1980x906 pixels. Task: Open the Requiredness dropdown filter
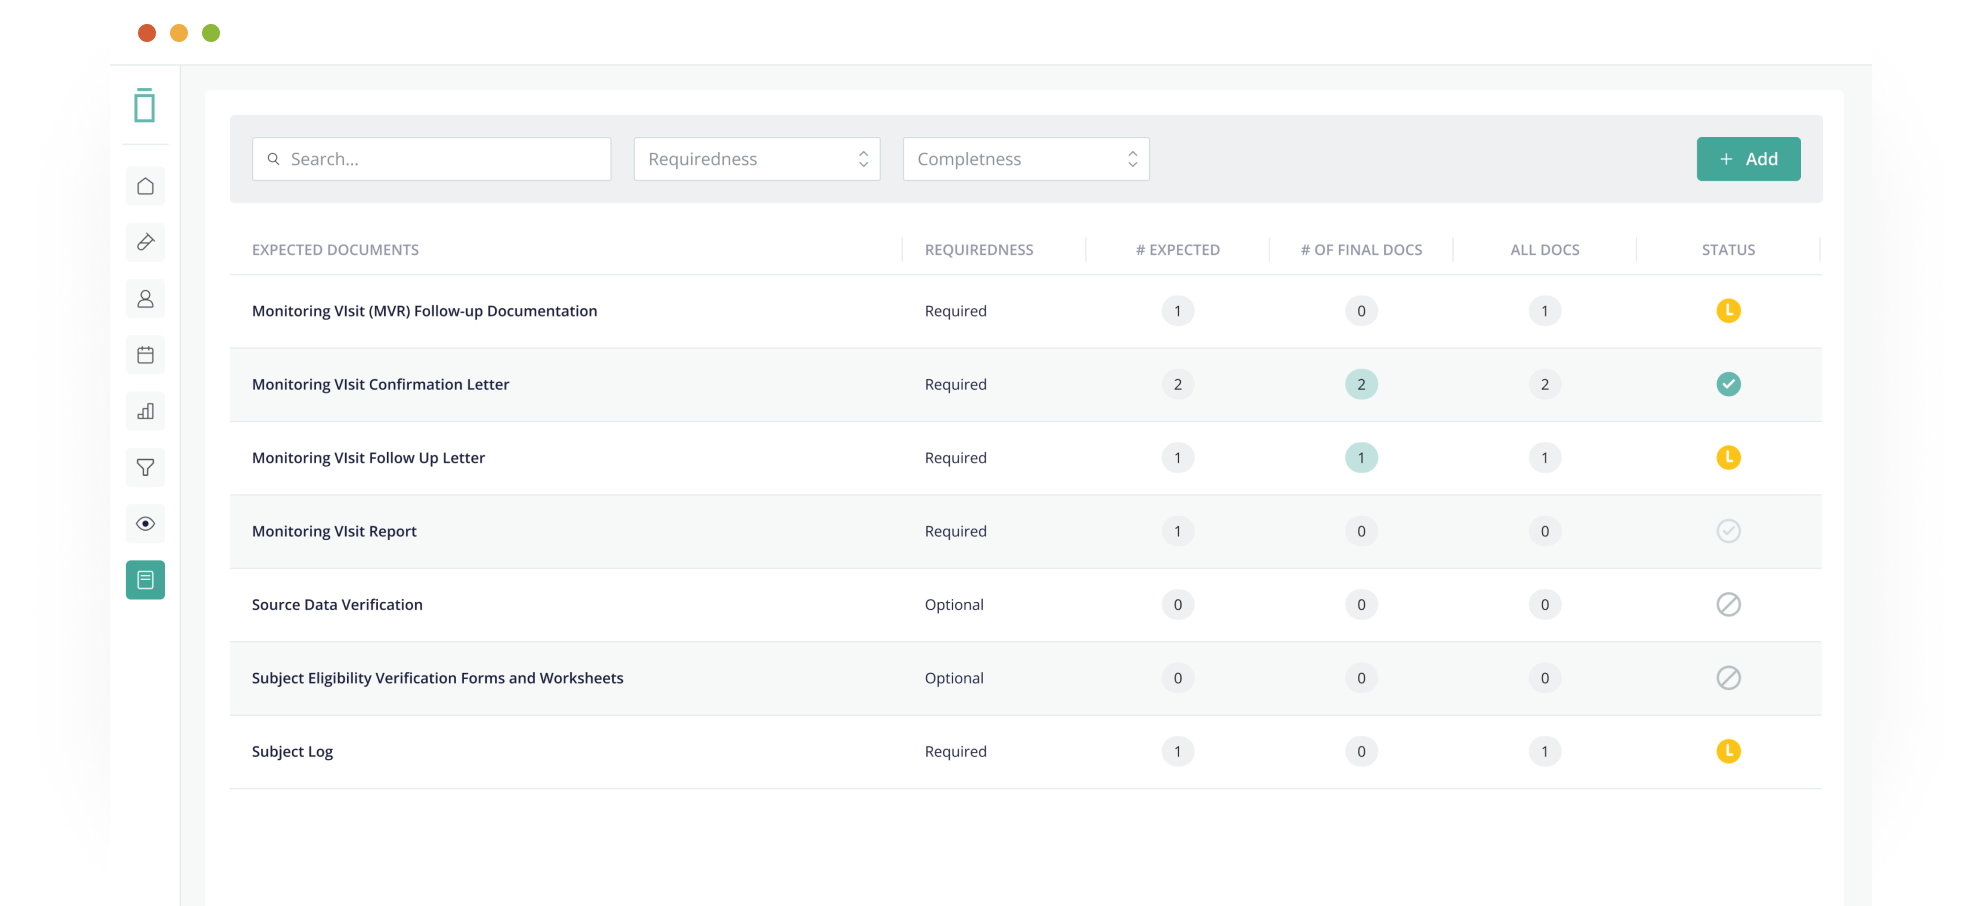757,159
